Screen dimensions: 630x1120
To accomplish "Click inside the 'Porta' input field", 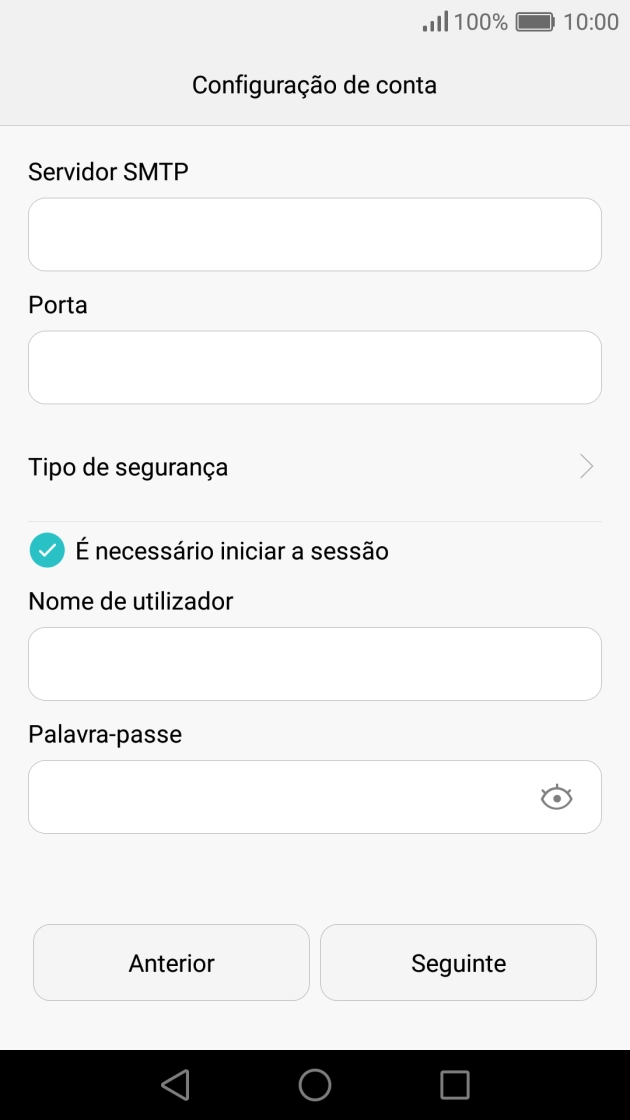I will pyautogui.click(x=315, y=367).
